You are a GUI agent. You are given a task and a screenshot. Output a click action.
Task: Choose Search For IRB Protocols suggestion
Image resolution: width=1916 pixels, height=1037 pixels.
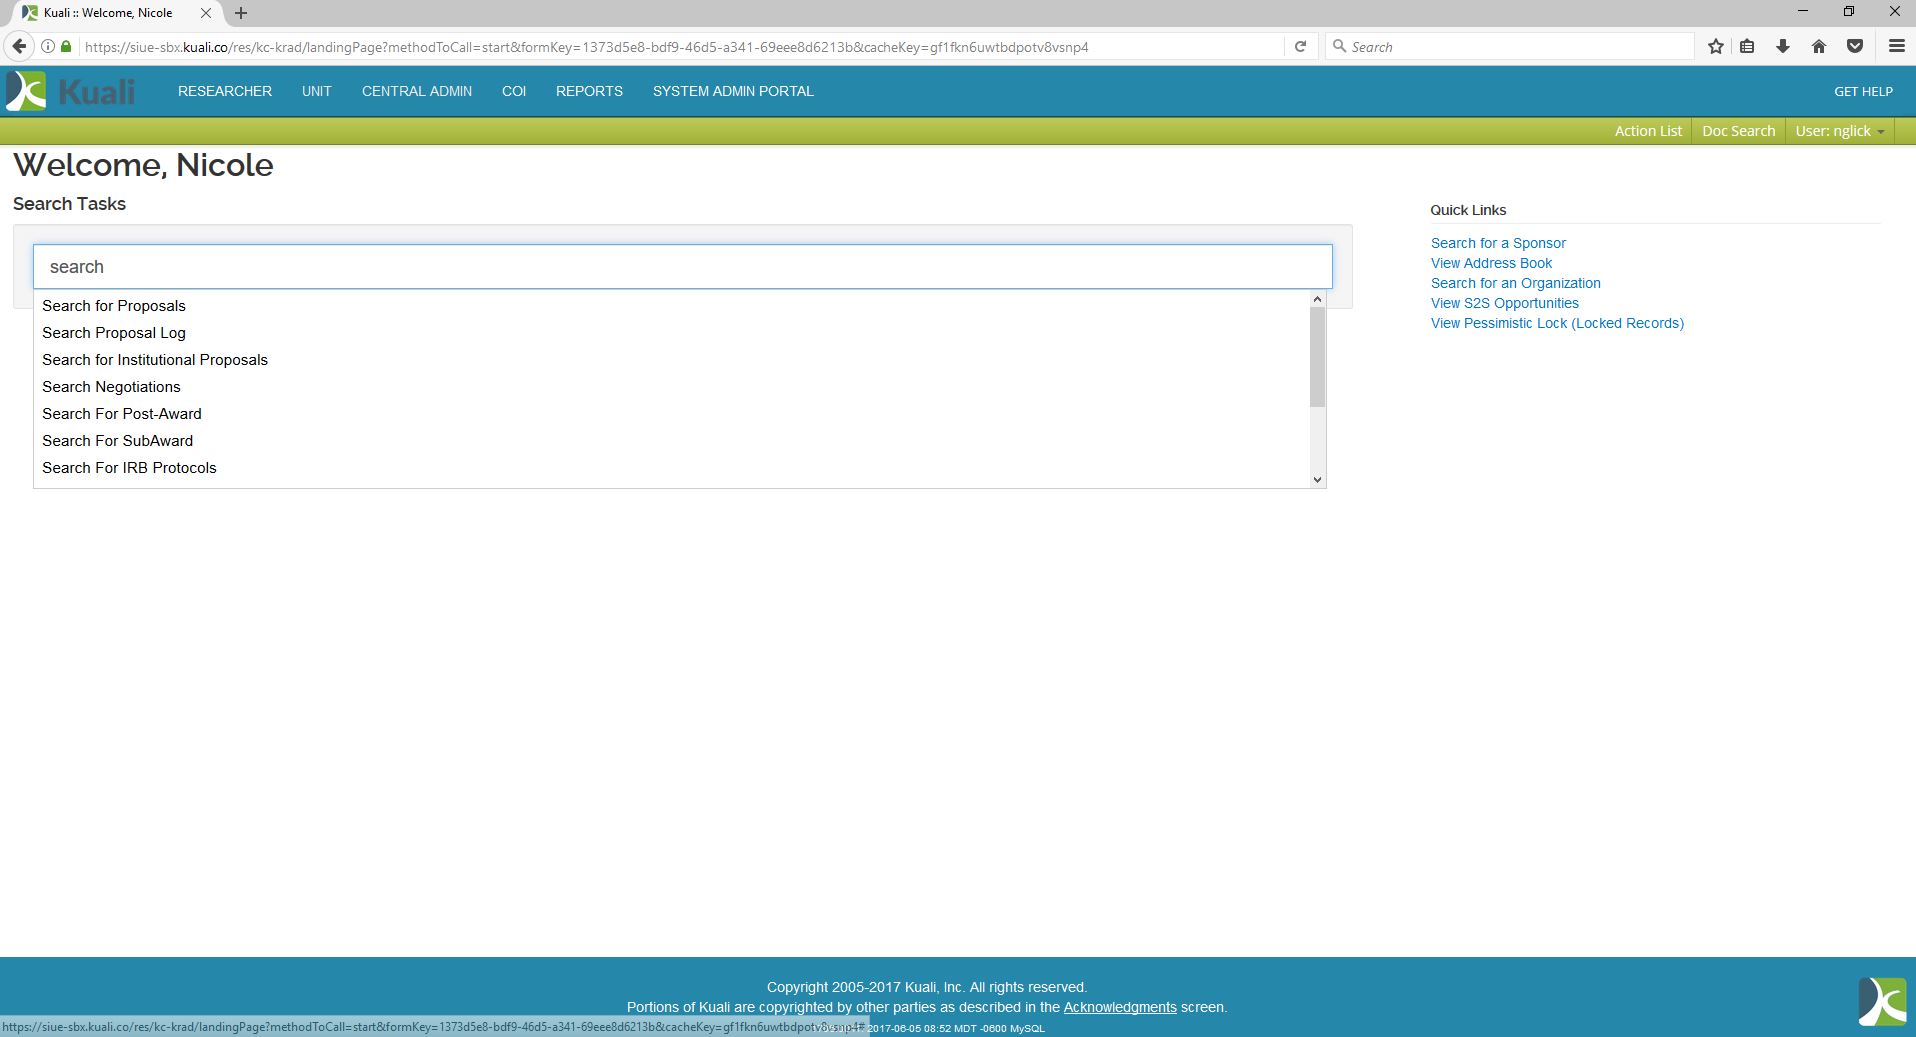click(129, 468)
